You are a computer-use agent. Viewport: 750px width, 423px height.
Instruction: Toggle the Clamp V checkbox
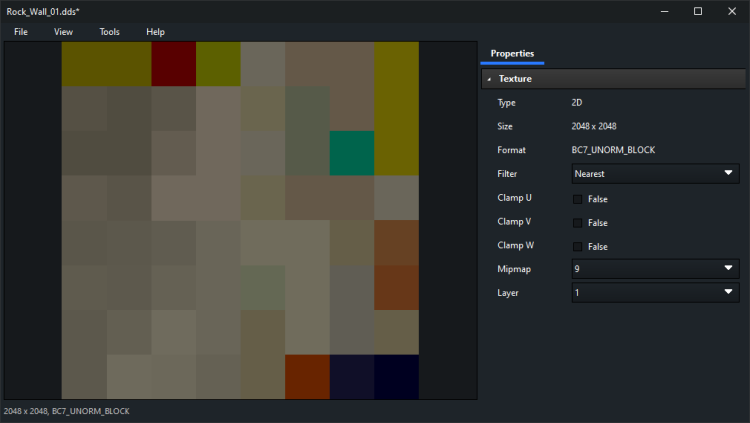point(578,222)
